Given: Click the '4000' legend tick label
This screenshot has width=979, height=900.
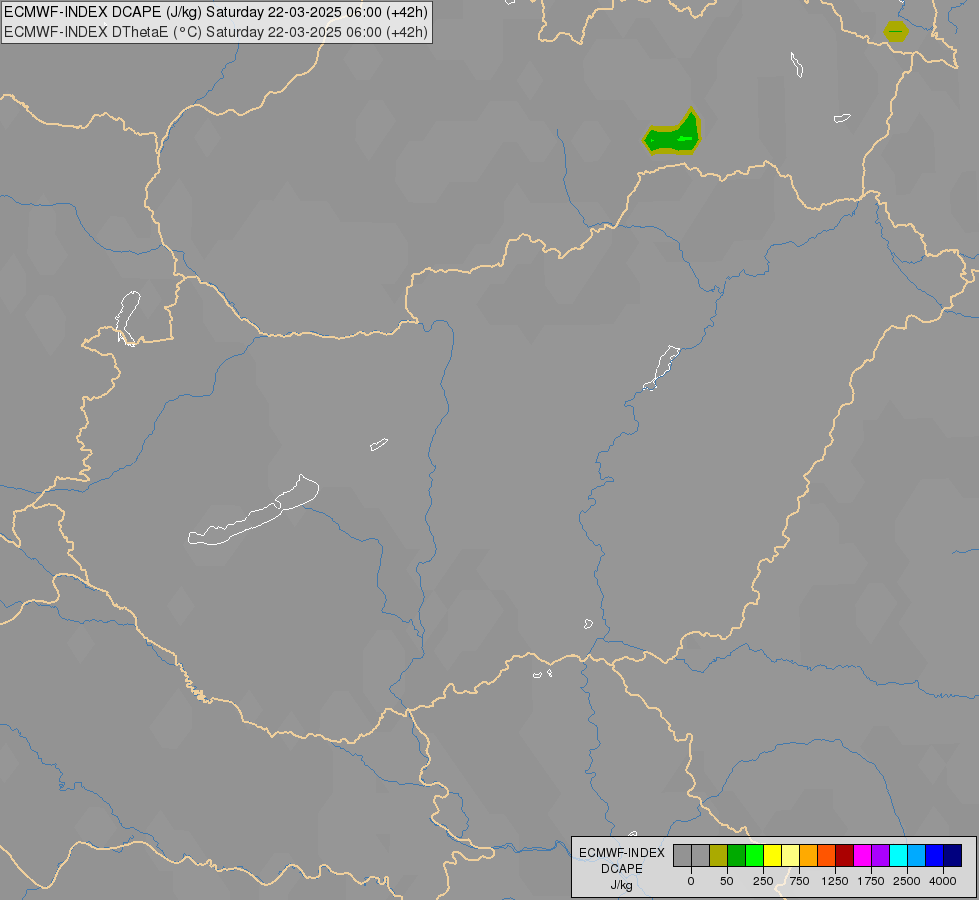Looking at the screenshot, I should click(943, 881).
